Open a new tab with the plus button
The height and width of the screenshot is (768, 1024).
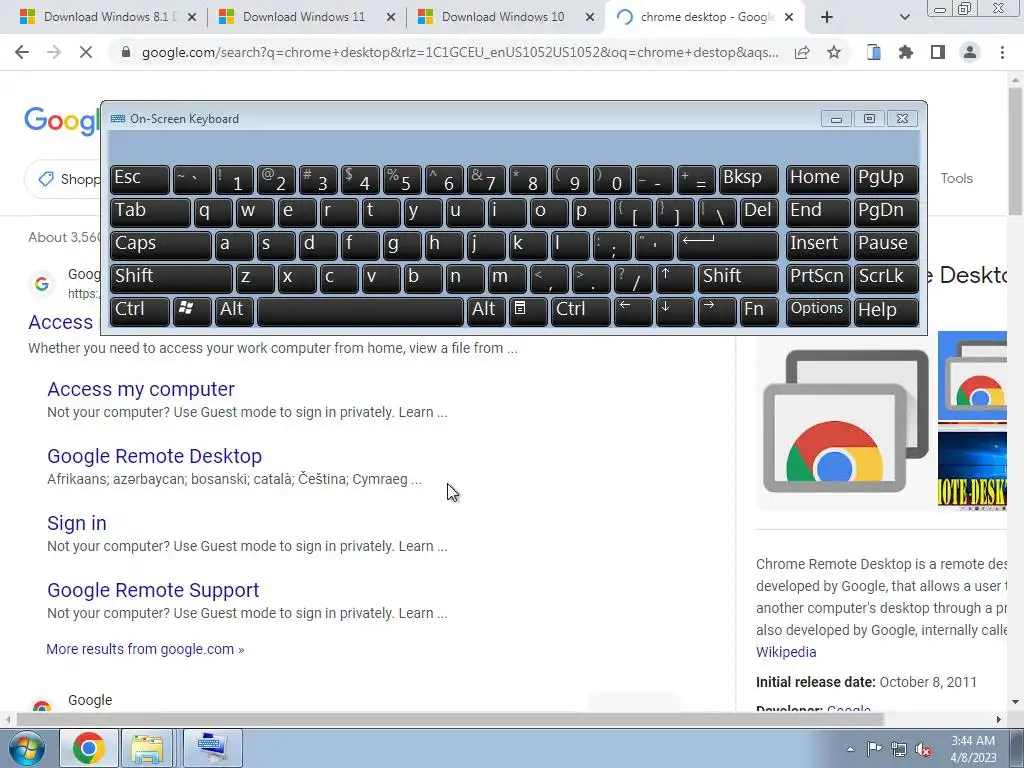click(x=827, y=17)
